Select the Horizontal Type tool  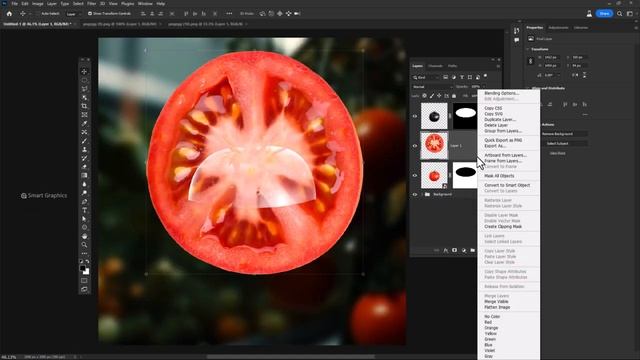[x=84, y=210]
